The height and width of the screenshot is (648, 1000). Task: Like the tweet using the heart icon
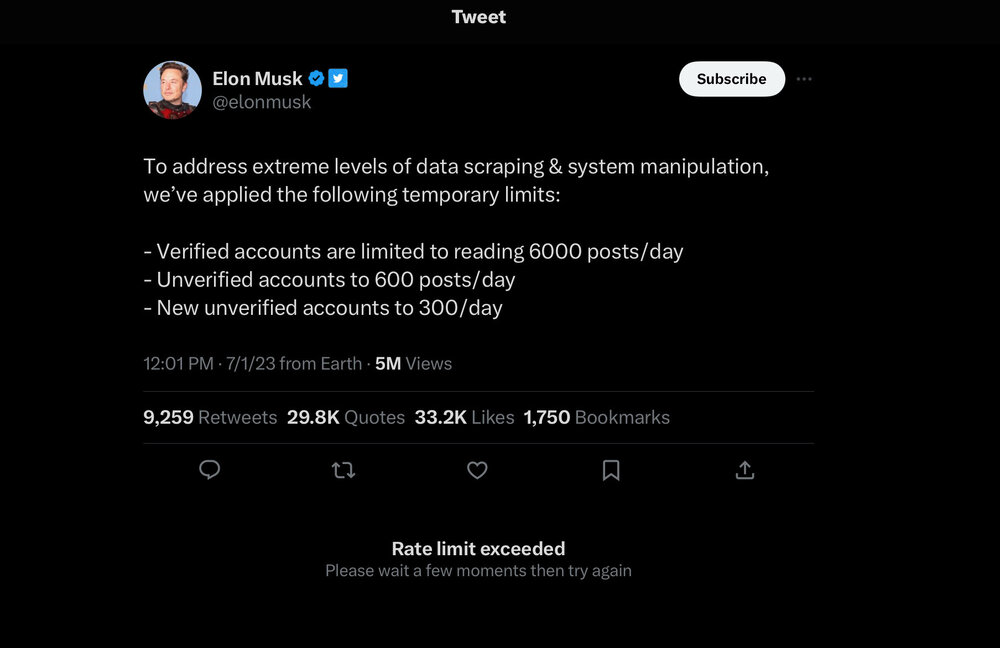(x=477, y=470)
